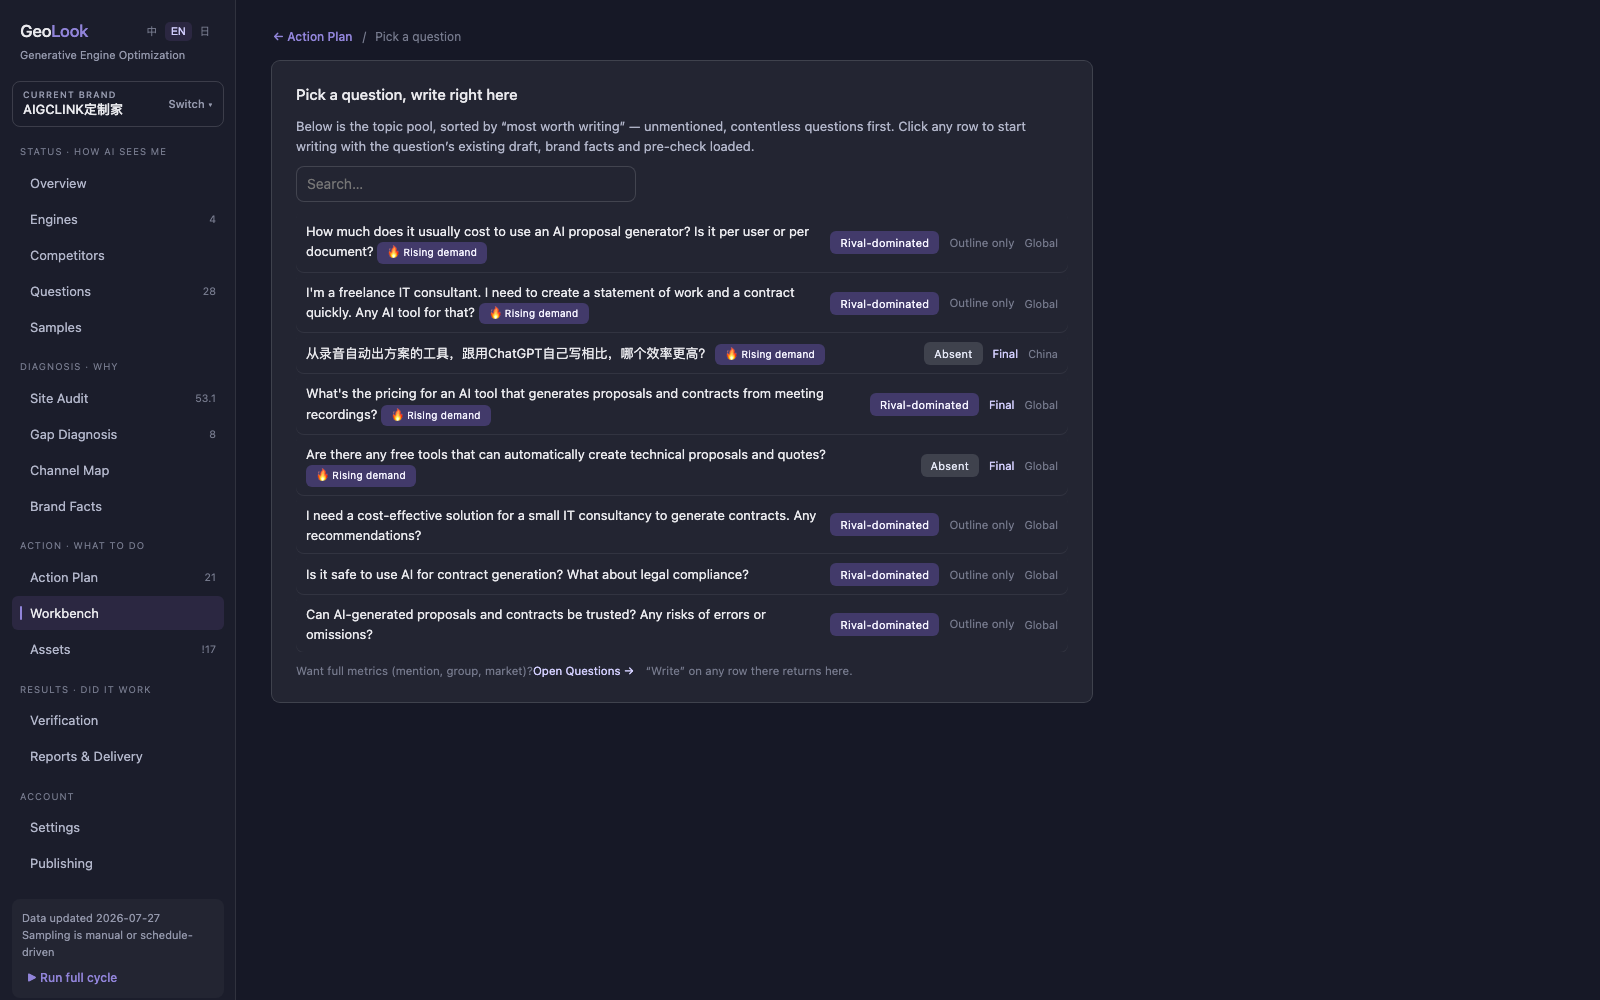Image resolution: width=1600 pixels, height=1000 pixels.
Task: Run full cycle play icon
Action: (32, 978)
